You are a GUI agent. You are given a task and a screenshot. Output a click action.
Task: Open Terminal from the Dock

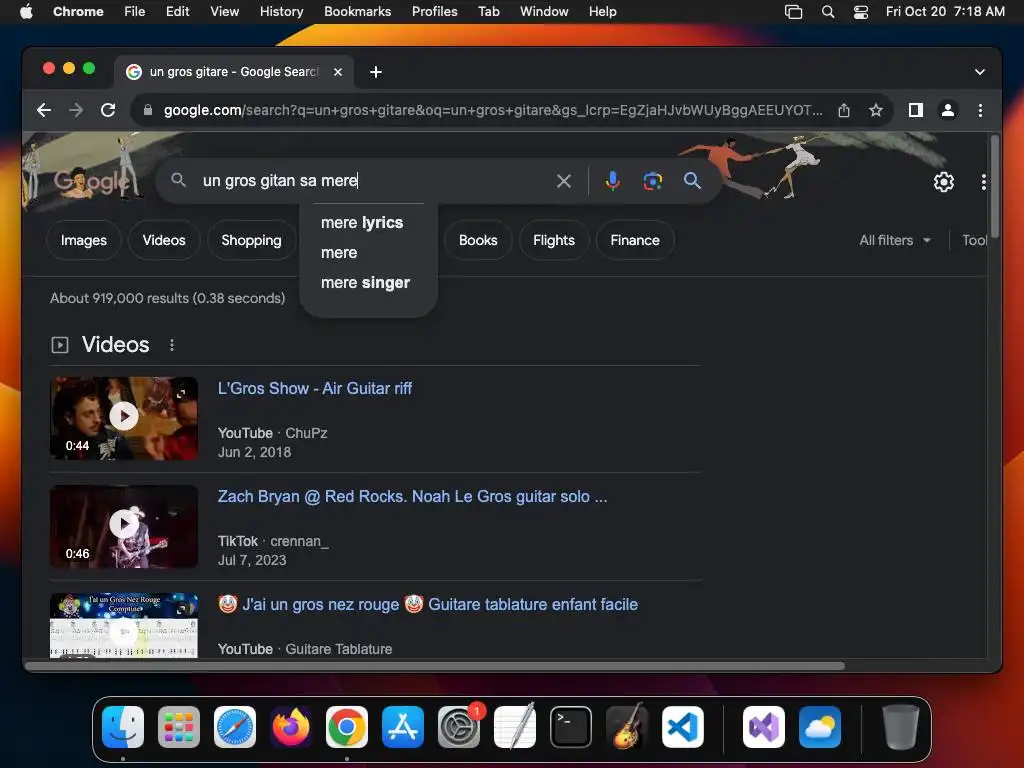click(x=571, y=727)
